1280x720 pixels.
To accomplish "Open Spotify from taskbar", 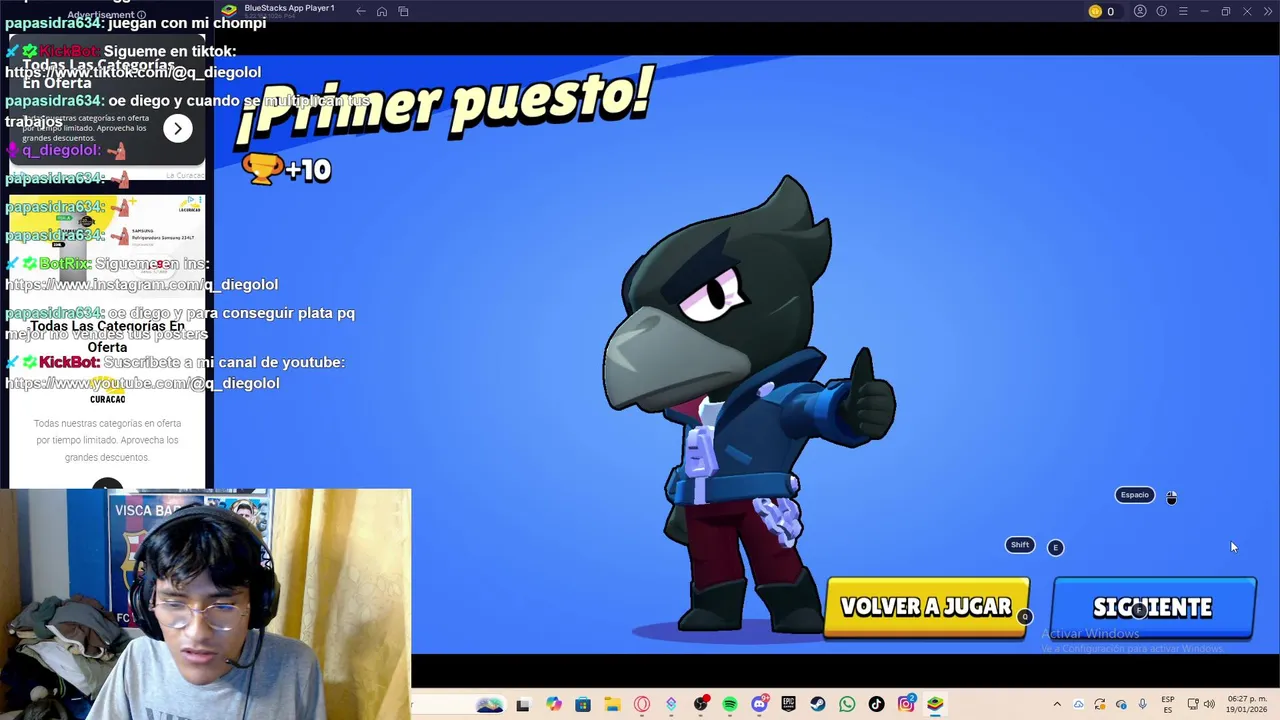I will click(x=730, y=705).
